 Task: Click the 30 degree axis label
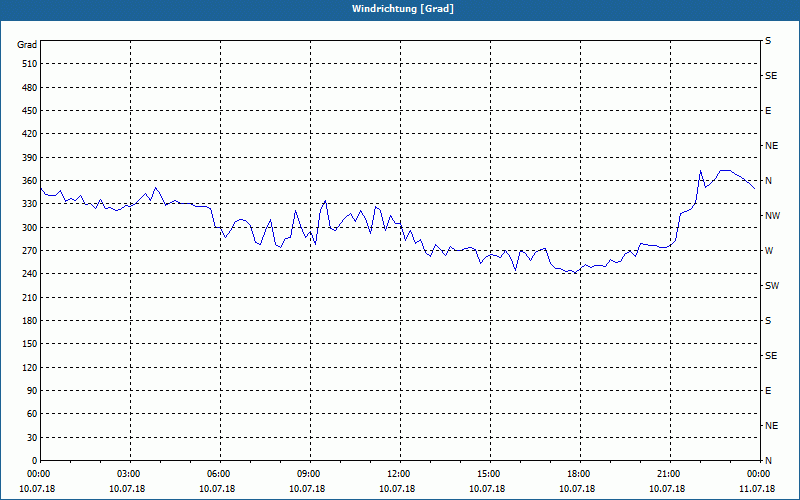tap(32, 438)
